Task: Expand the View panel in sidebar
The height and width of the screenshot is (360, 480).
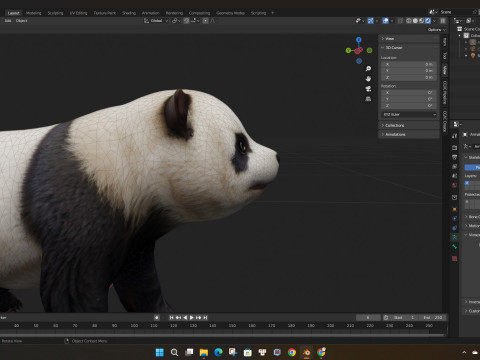Action: pos(409,39)
